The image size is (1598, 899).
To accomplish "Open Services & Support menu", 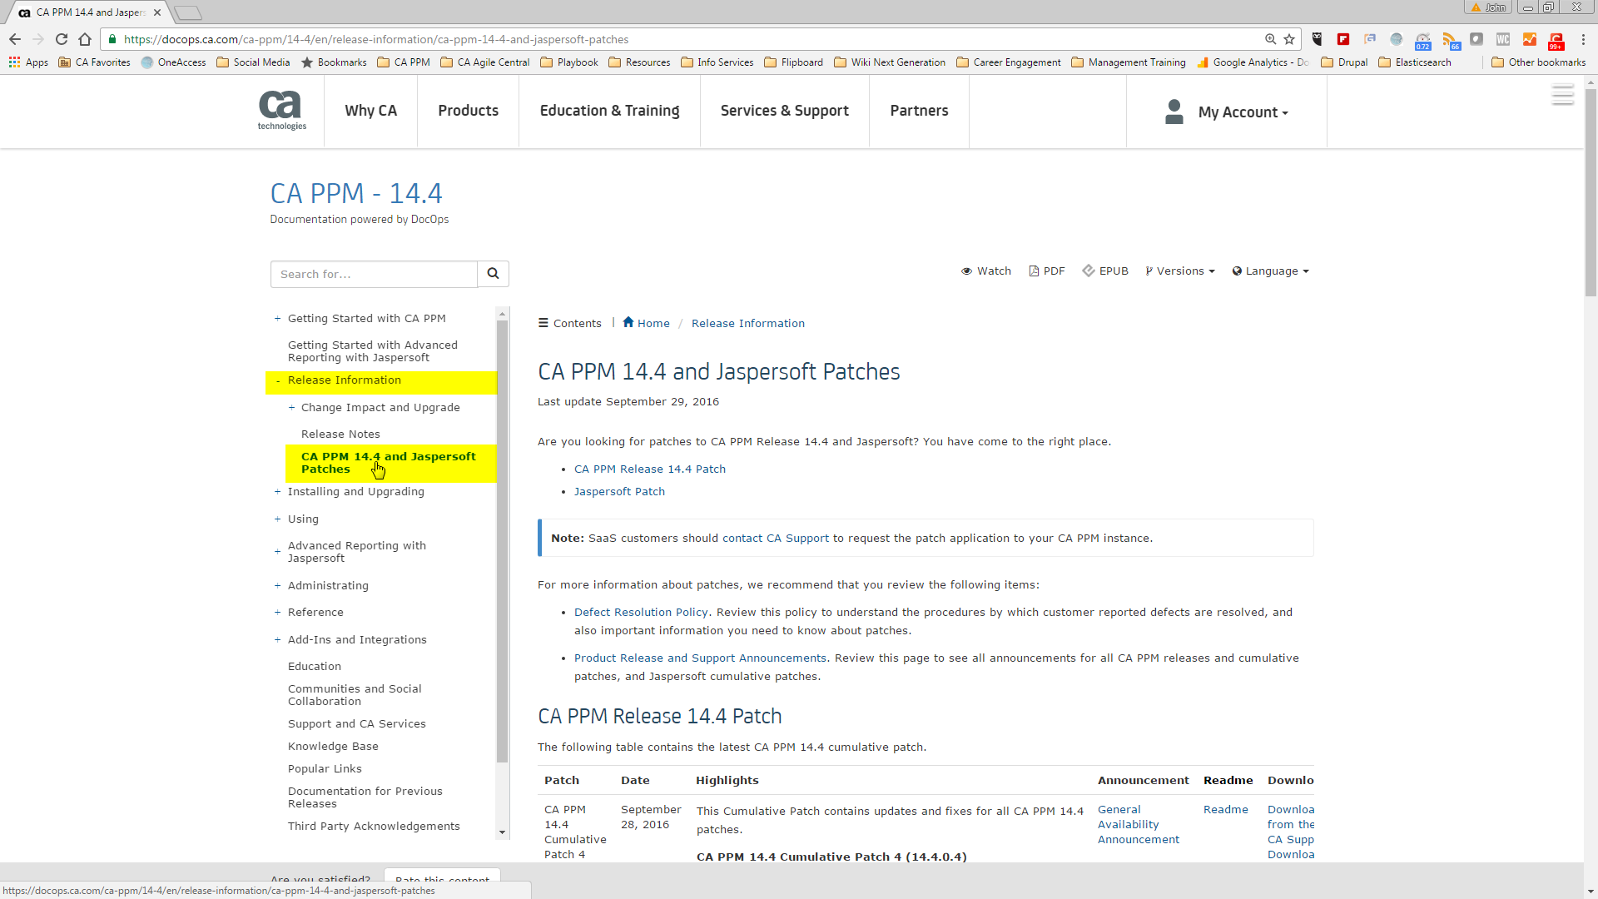I will click(784, 111).
